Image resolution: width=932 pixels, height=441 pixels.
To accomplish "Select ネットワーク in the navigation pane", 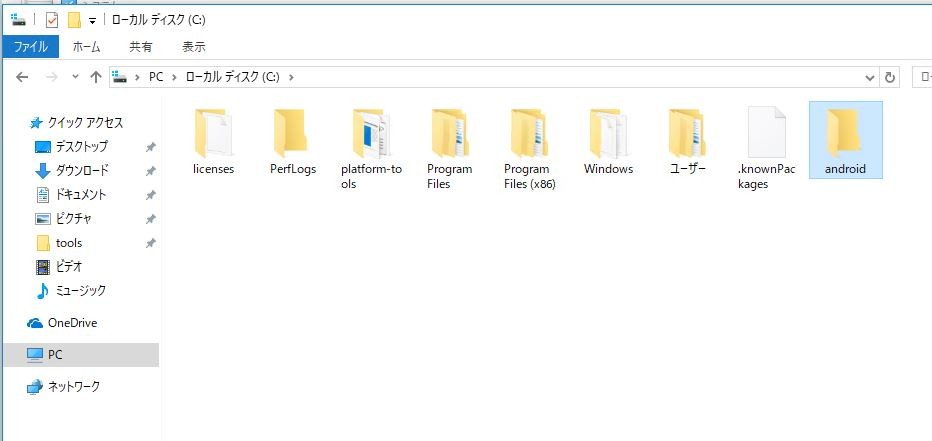I will coord(63,387).
